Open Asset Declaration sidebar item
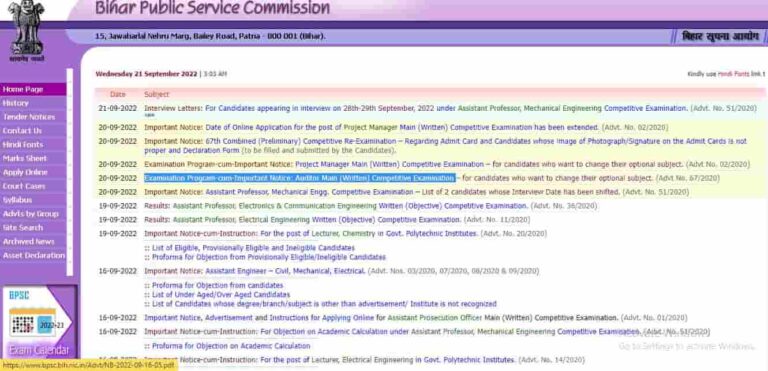Viewport: 768px width, 371px height. pos(34,255)
